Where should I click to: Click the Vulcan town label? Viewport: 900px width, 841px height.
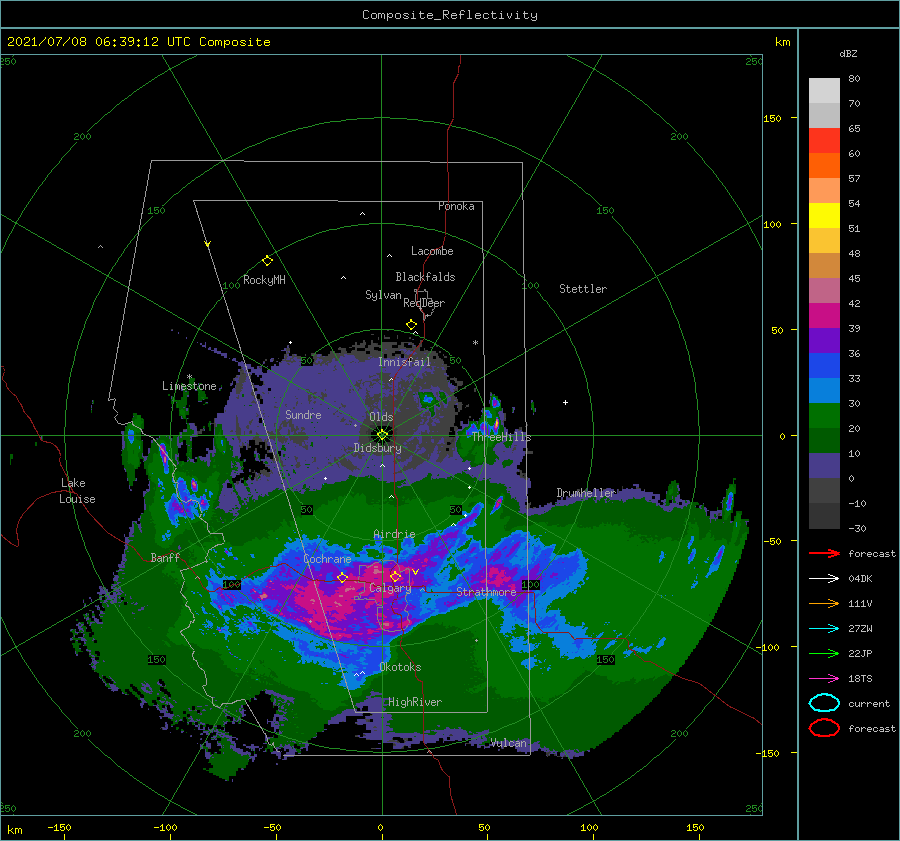pos(508,743)
